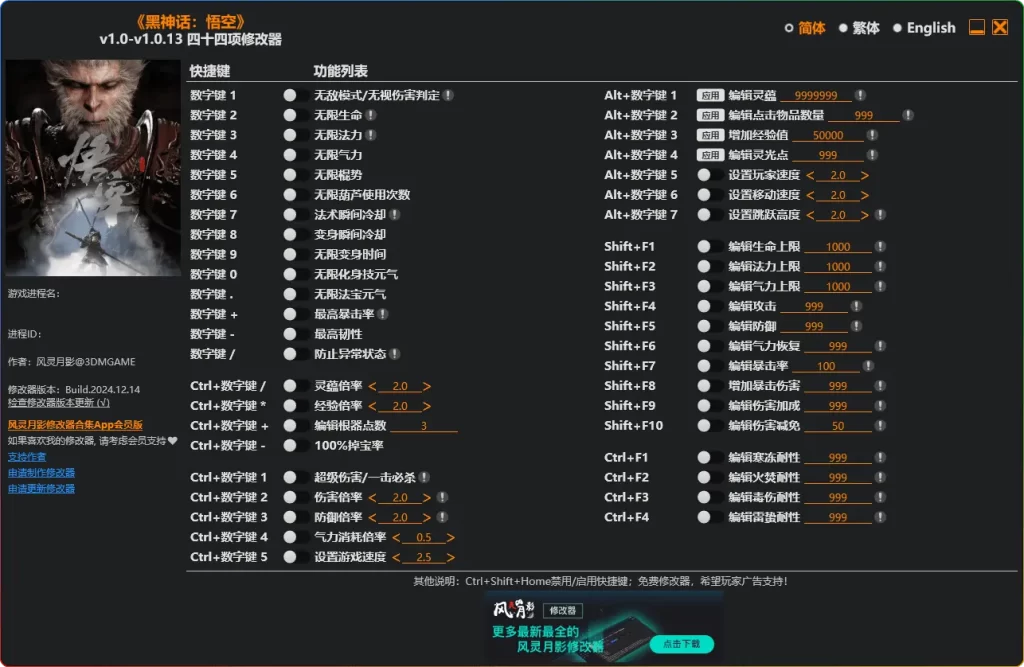1024x667 pixels.
Task: Click 检查修改器版本更新 link
Action: pos(58,403)
